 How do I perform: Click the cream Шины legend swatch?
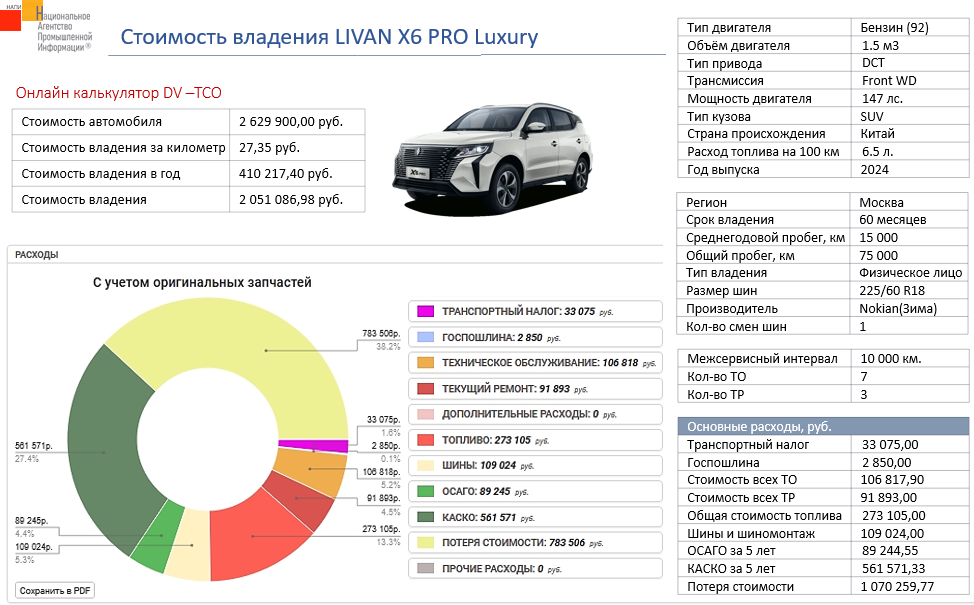425,466
